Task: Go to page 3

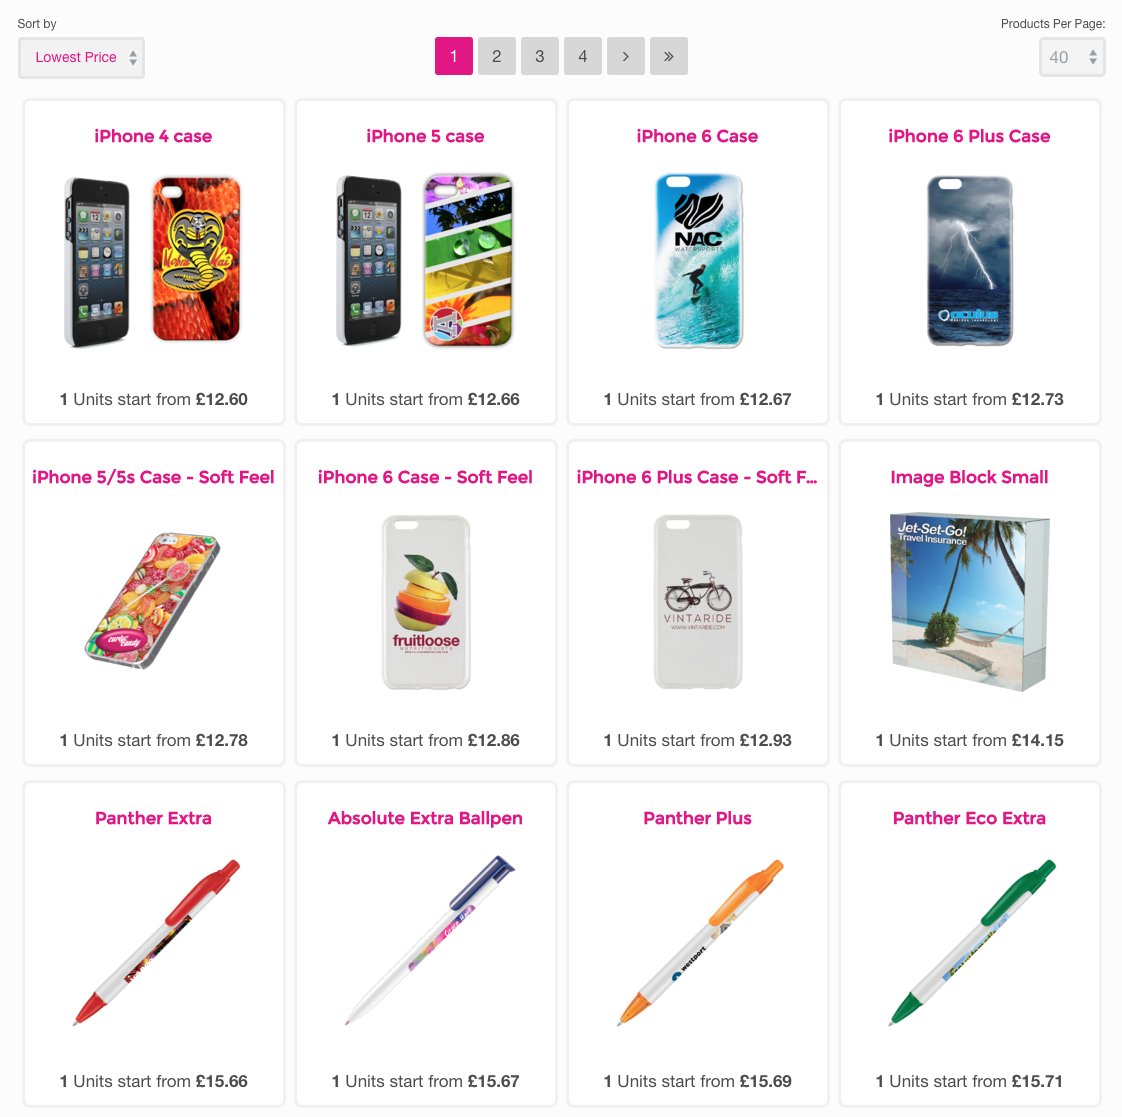Action: point(540,56)
